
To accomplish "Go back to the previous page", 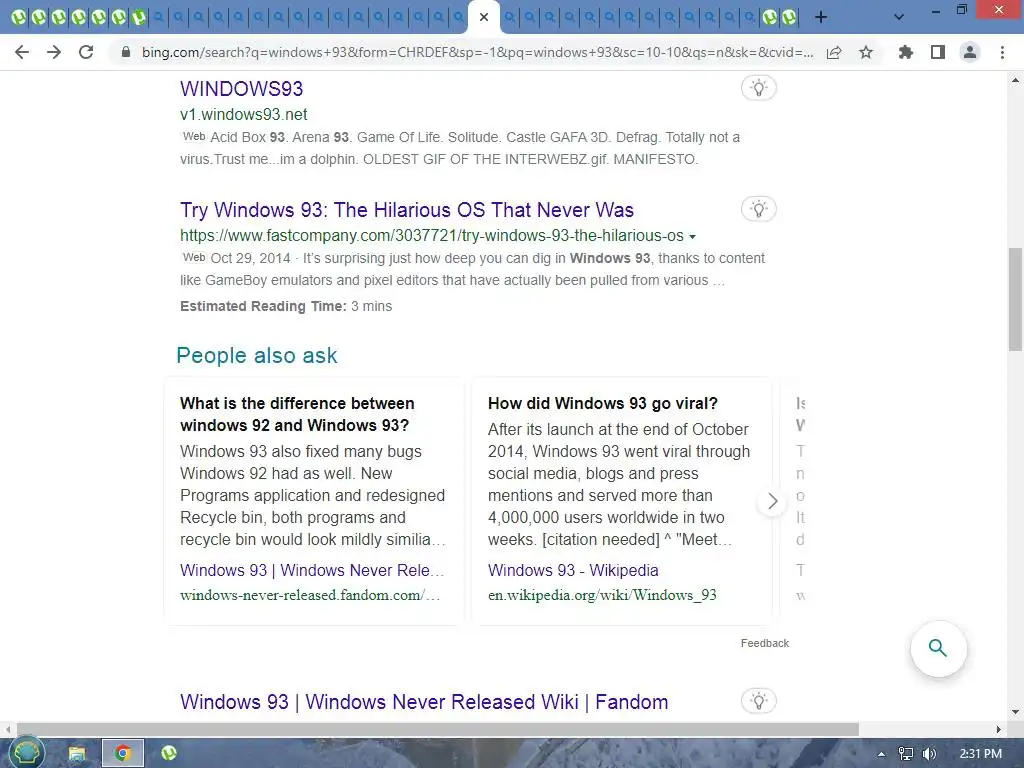I will [x=22, y=52].
